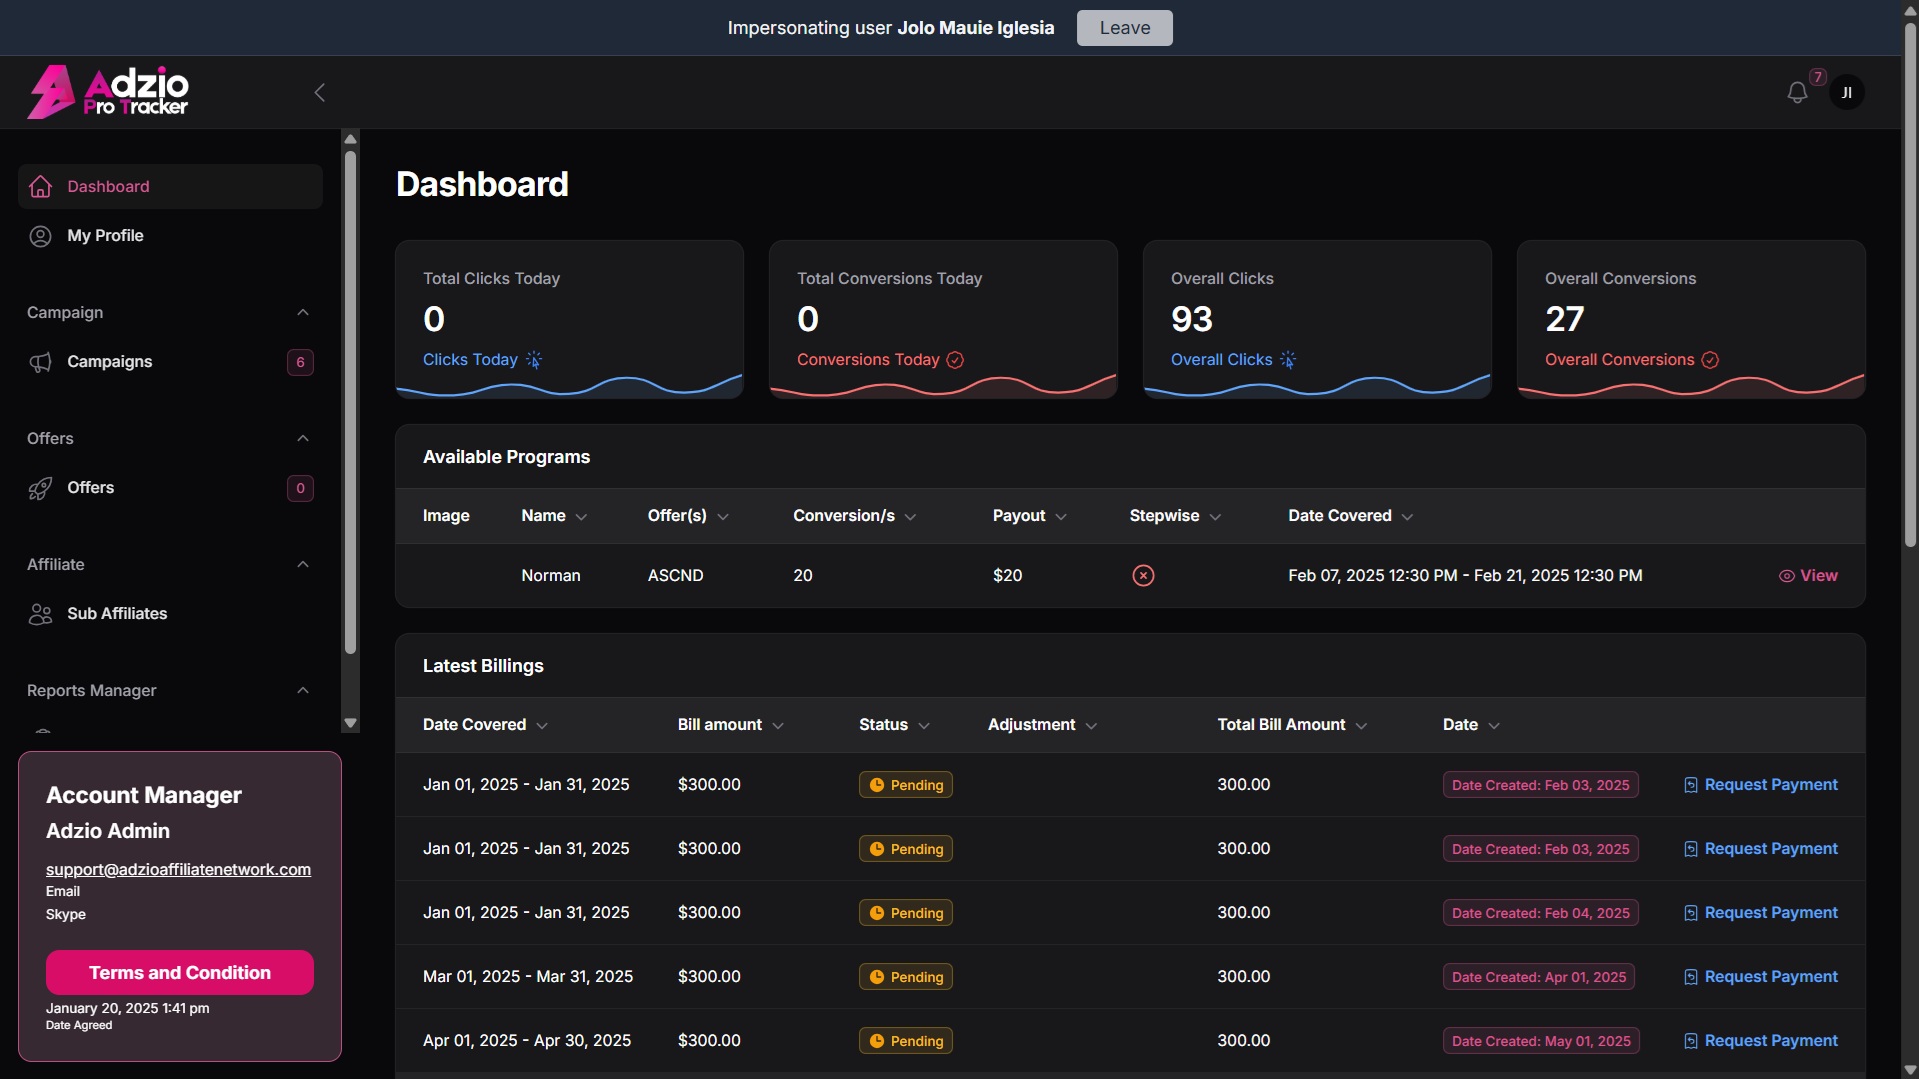Click the Adzio Pro Tracker logo
The width and height of the screenshot is (1919, 1079).
tap(108, 92)
